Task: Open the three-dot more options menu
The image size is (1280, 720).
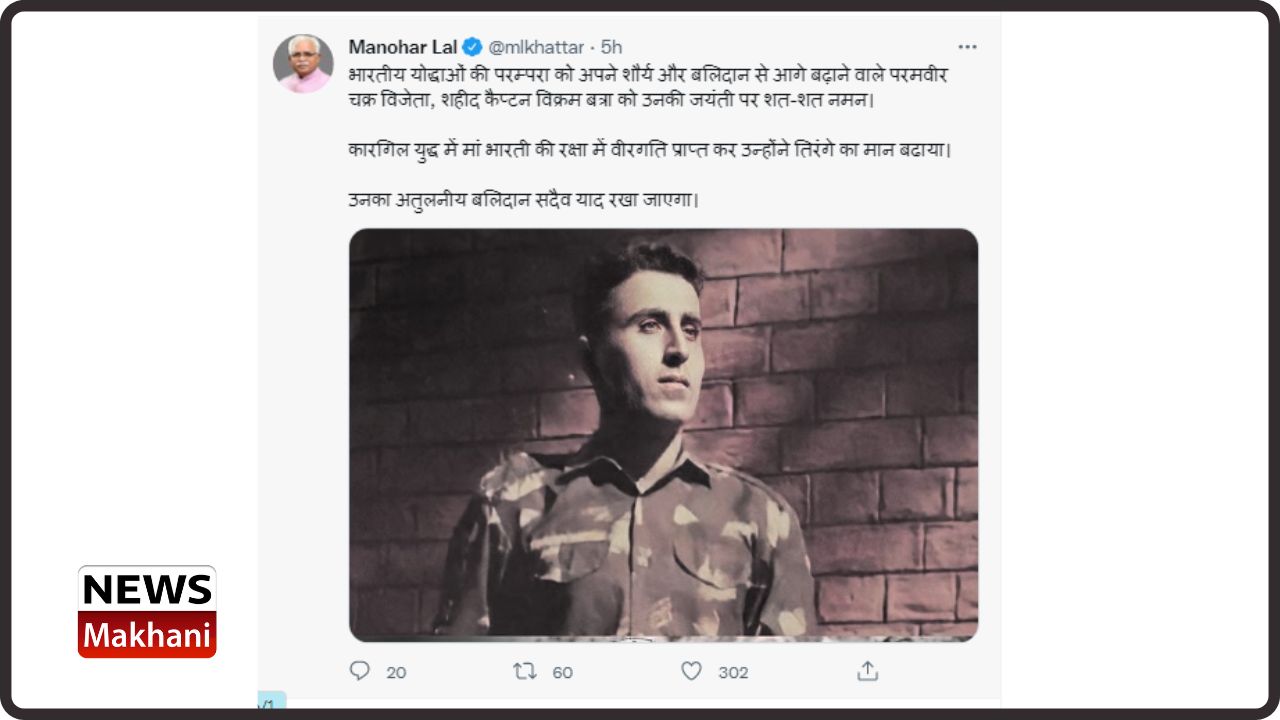Action: pos(967,47)
